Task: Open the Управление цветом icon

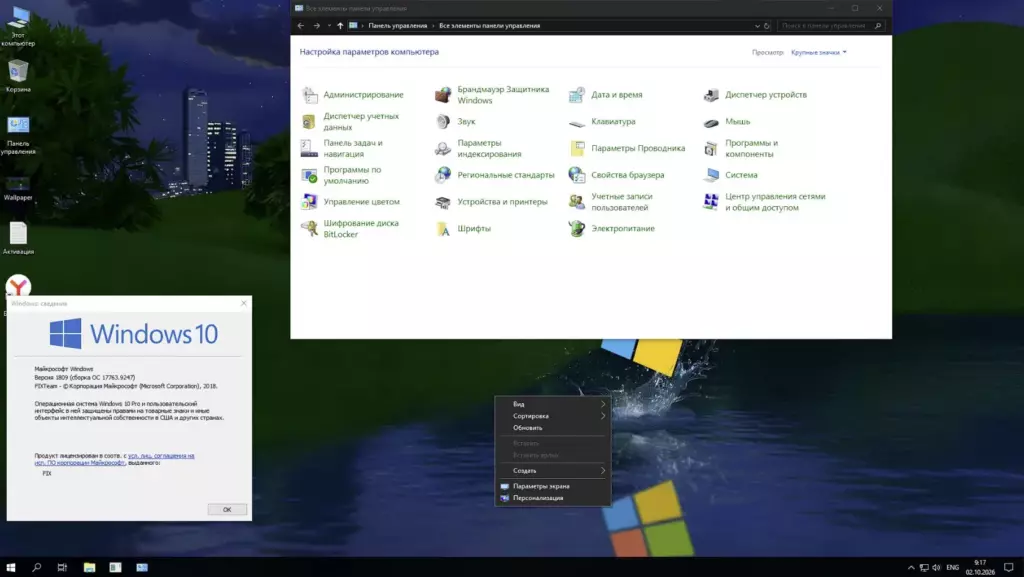Action: [310, 202]
